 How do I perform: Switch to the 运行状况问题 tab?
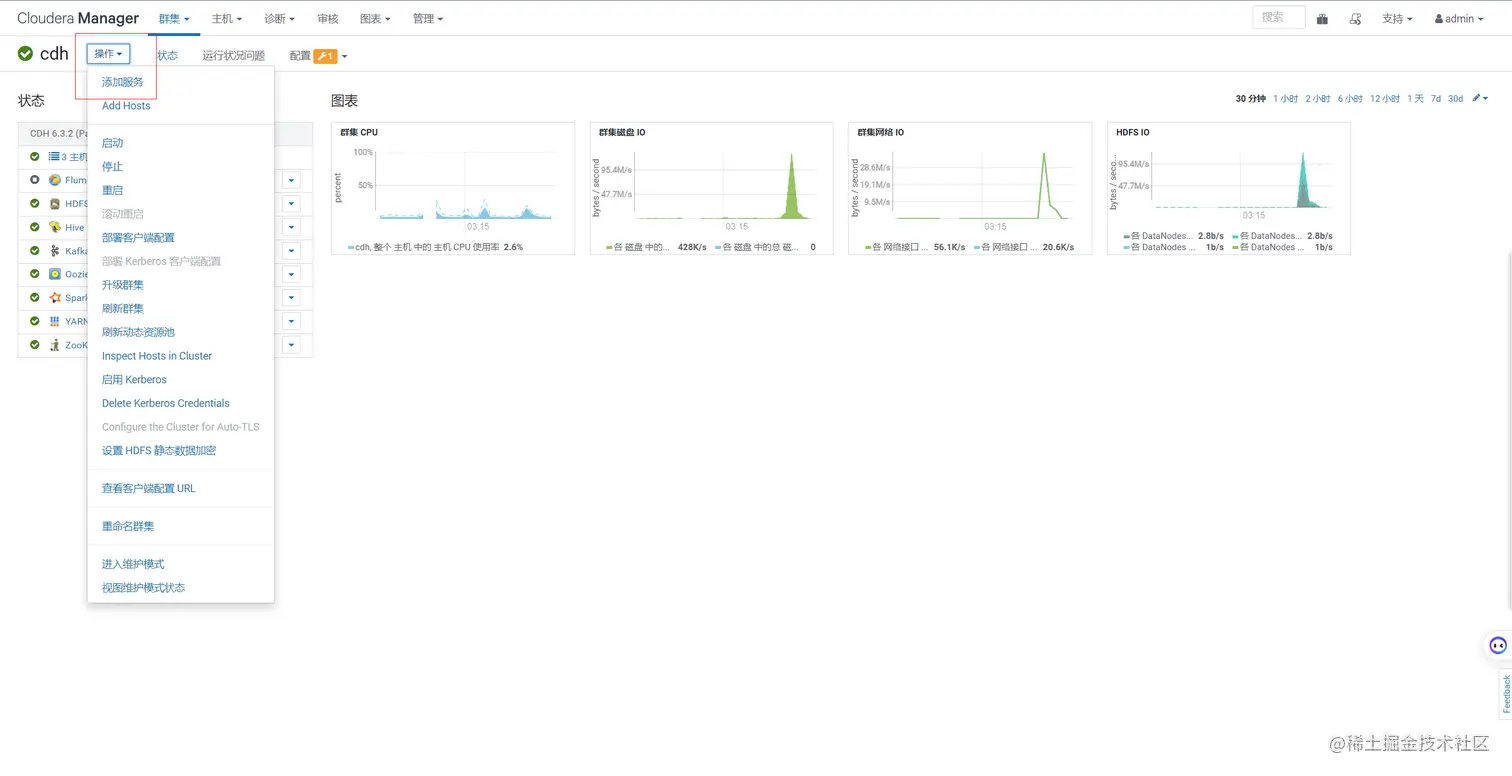point(234,56)
